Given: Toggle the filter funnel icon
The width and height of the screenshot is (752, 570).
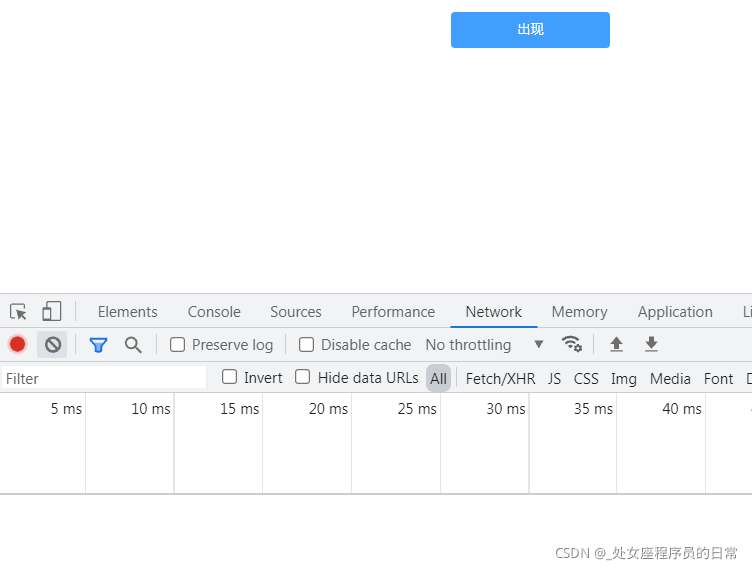Looking at the screenshot, I should coord(98,345).
